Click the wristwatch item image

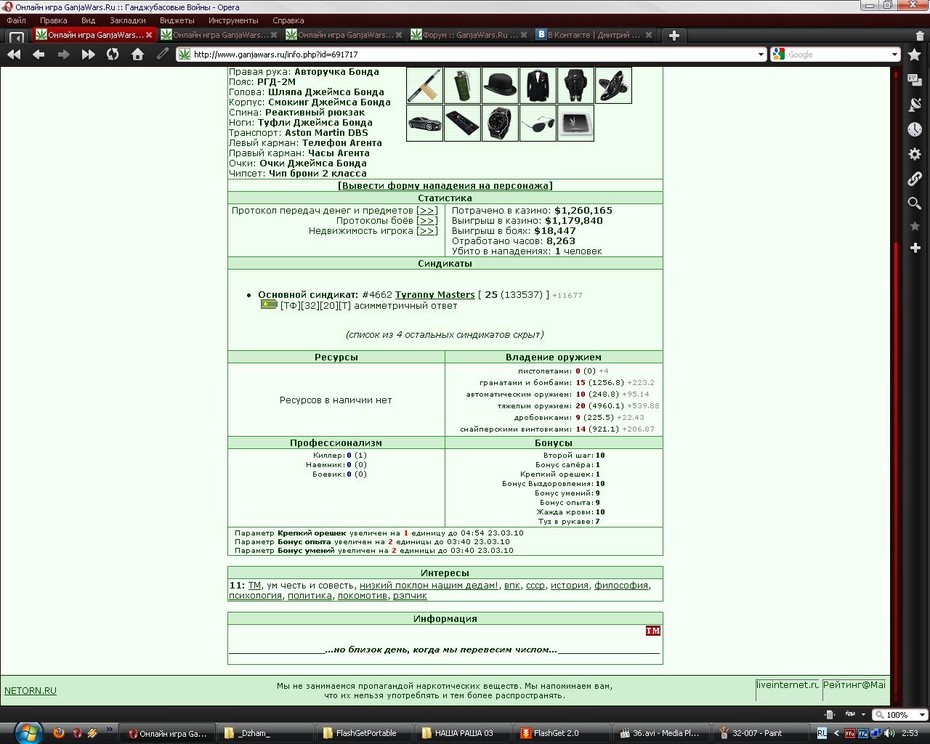tap(500, 123)
